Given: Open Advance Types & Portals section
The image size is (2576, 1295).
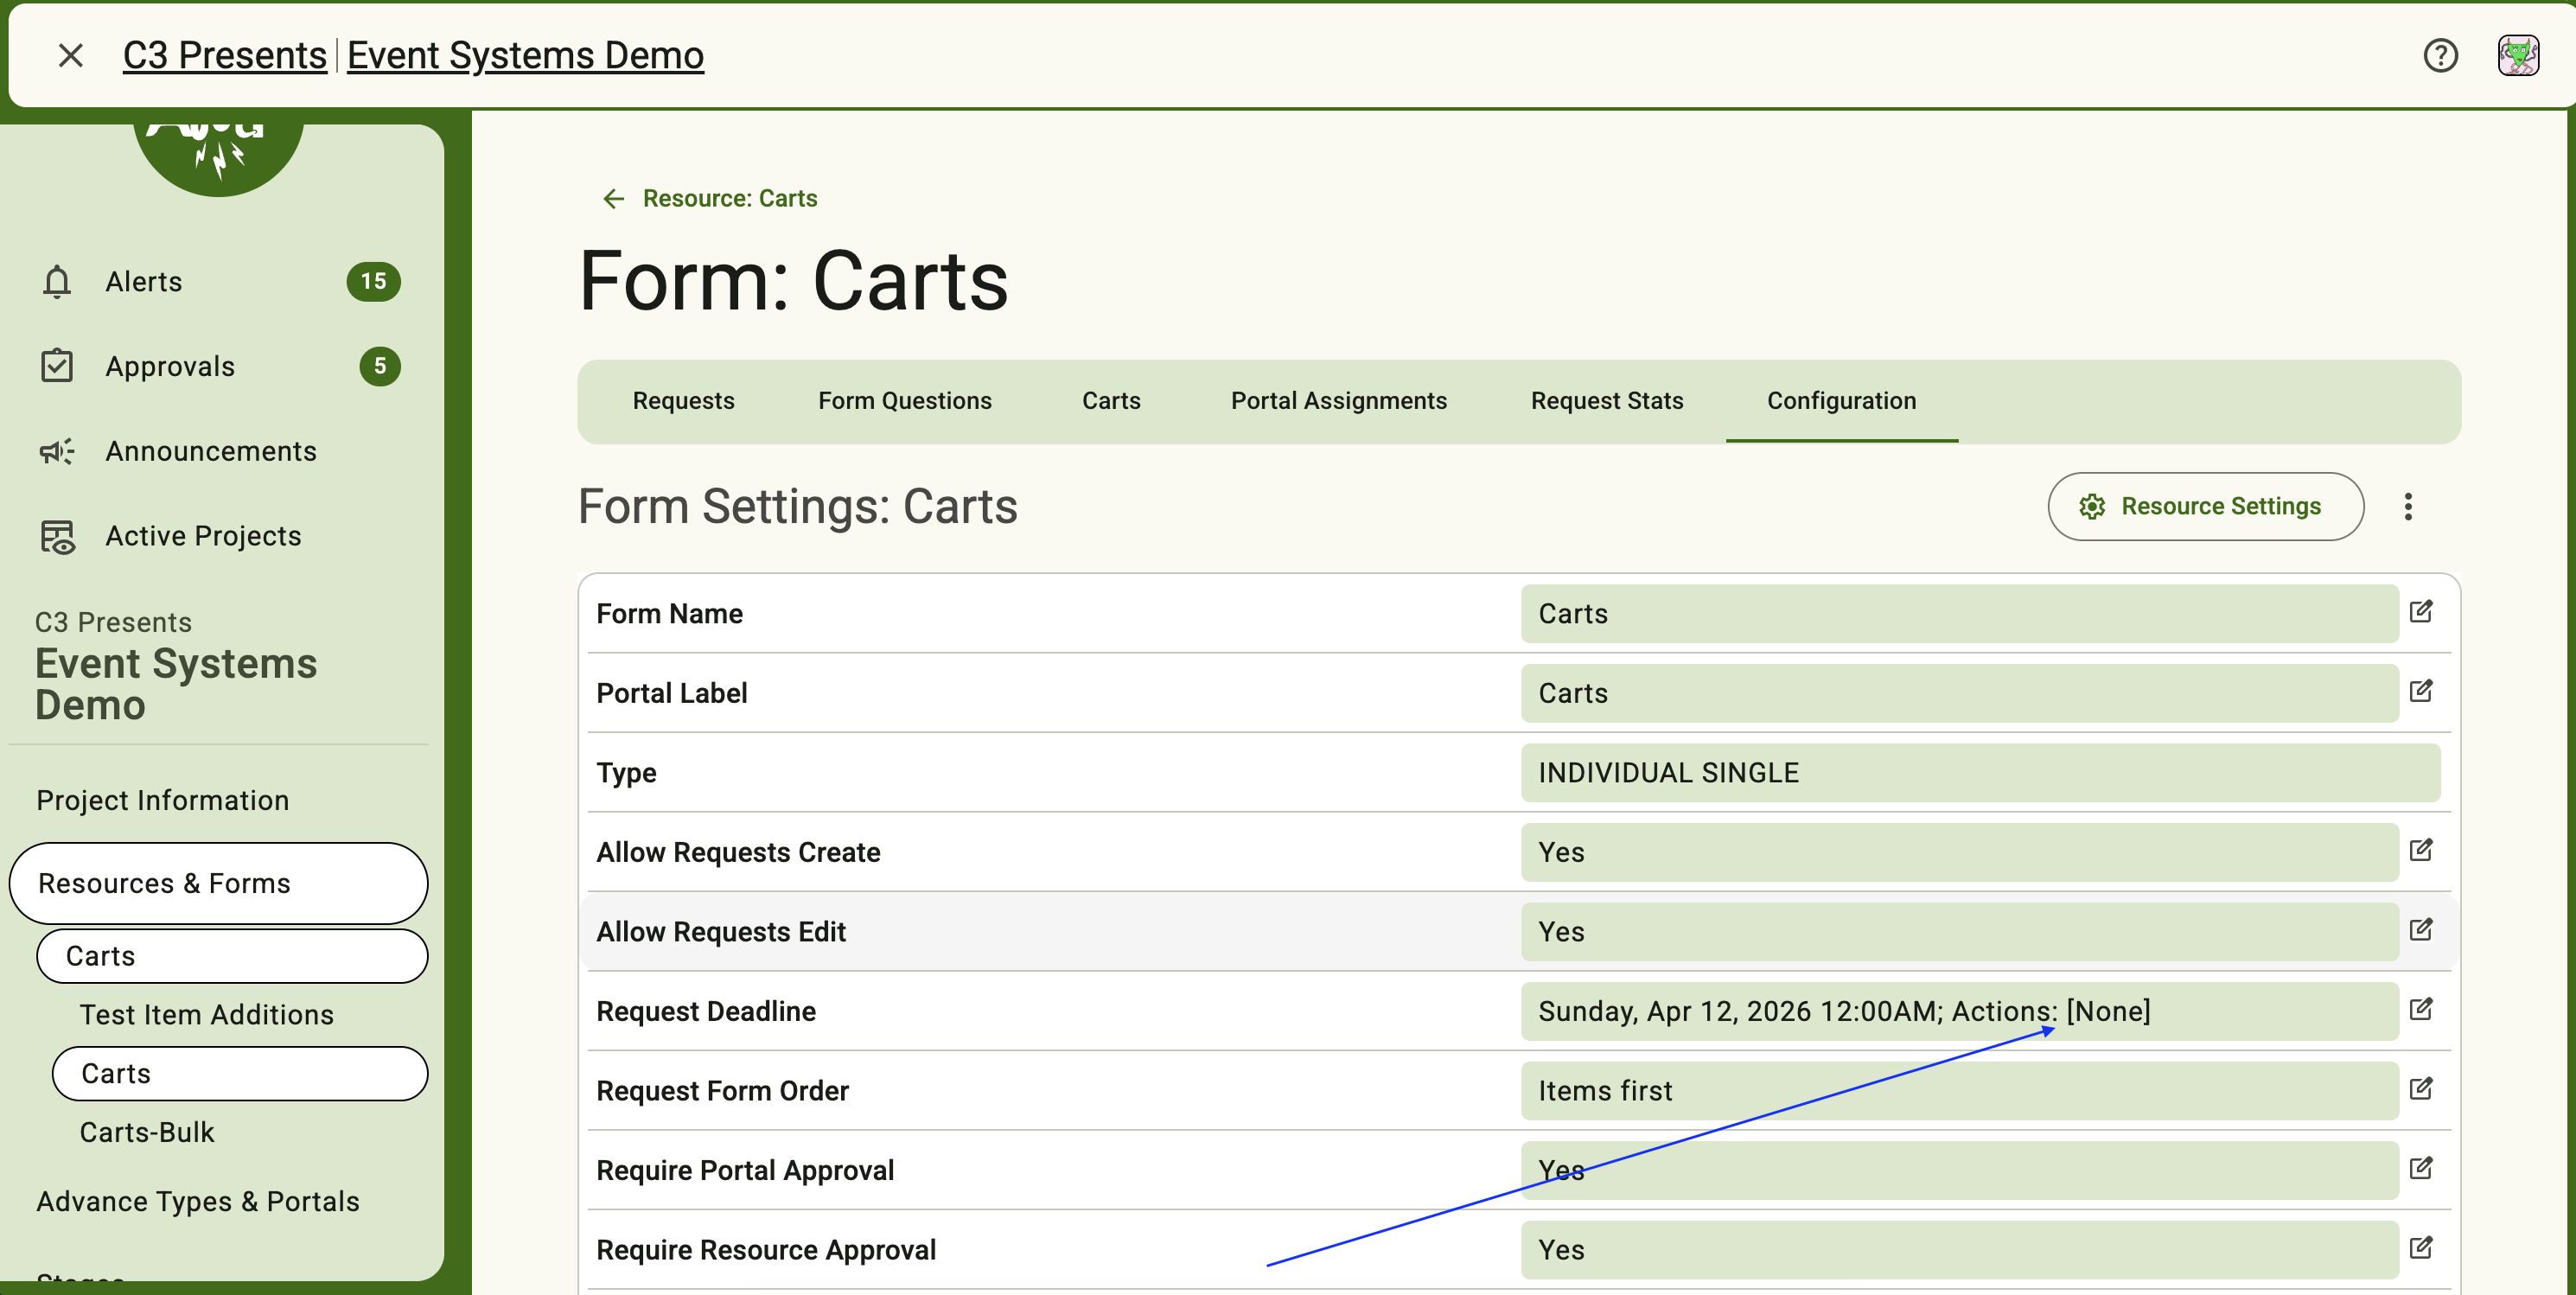Looking at the screenshot, I should (197, 1201).
